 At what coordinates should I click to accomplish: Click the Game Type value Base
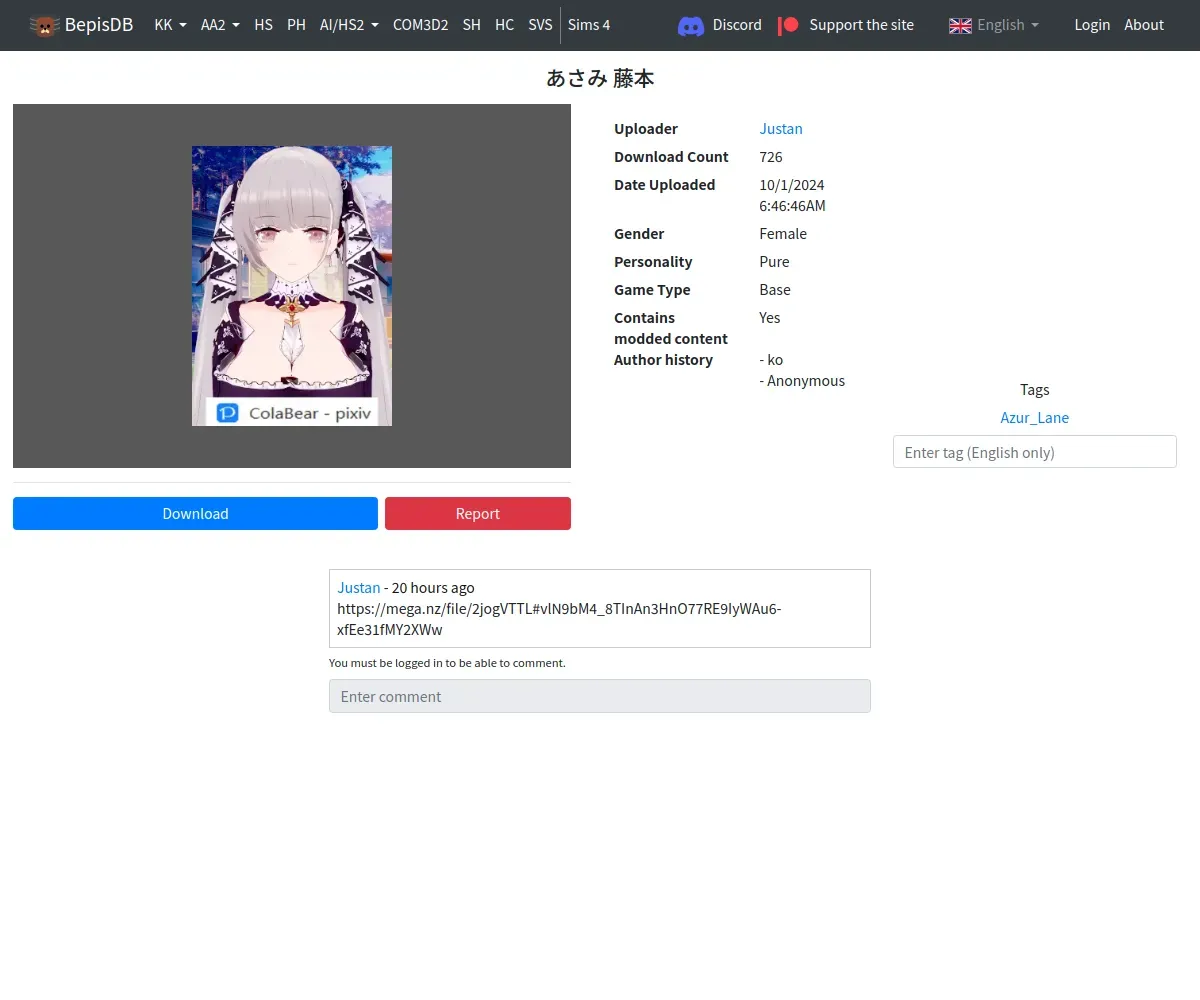pyautogui.click(x=775, y=290)
